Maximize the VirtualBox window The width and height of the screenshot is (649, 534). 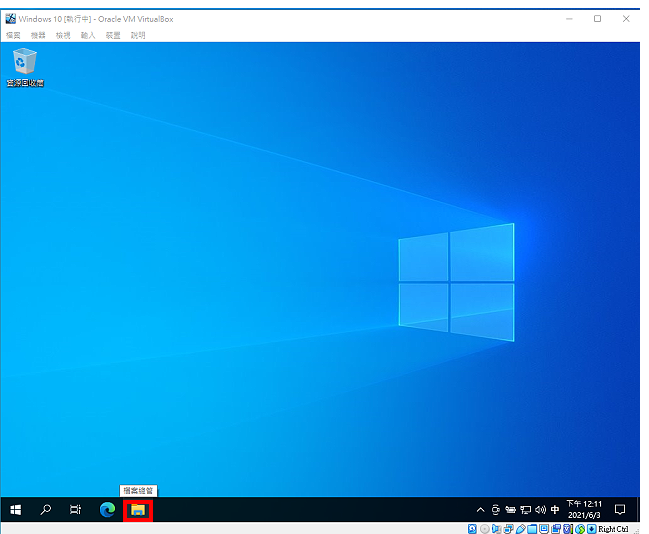597,19
